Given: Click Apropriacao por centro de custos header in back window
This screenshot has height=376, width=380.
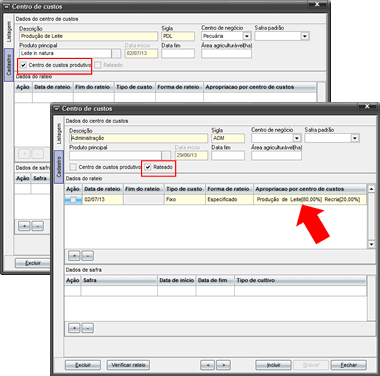Looking at the screenshot, I should (x=259, y=87).
